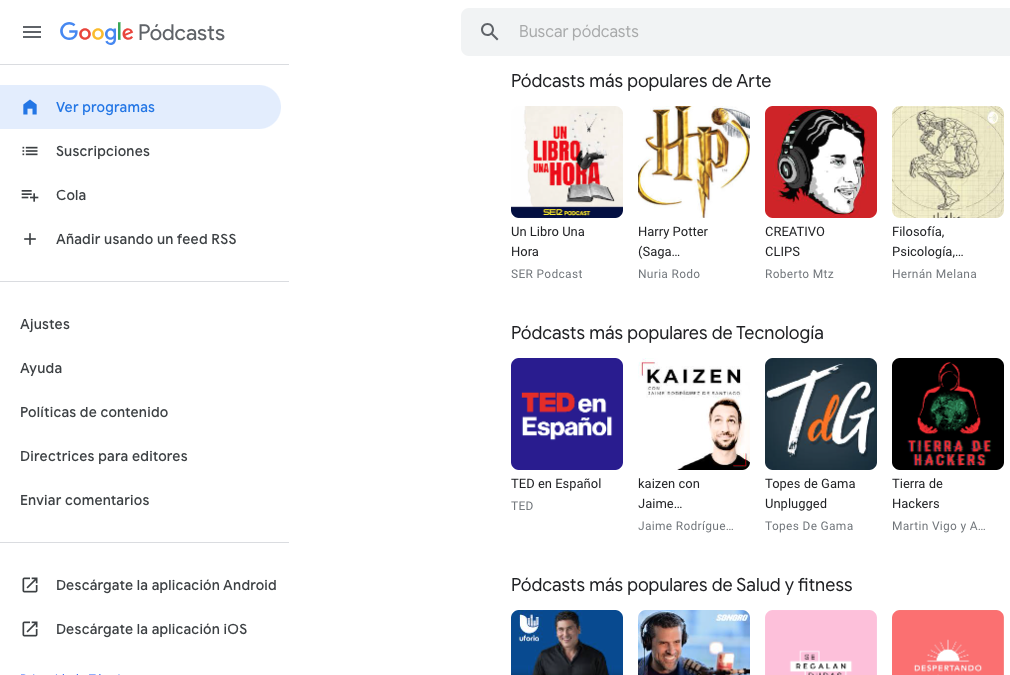This screenshot has height=675, width=1010.
Task: Click the search magnifier icon
Action: pyautogui.click(x=490, y=32)
